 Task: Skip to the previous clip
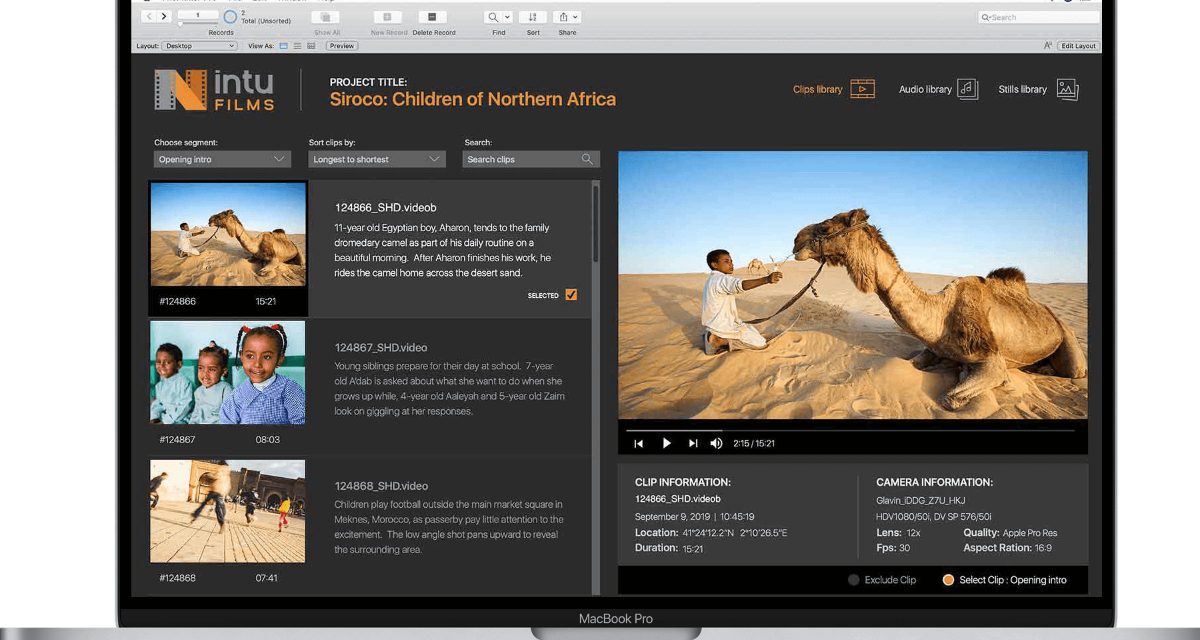pyautogui.click(x=639, y=443)
